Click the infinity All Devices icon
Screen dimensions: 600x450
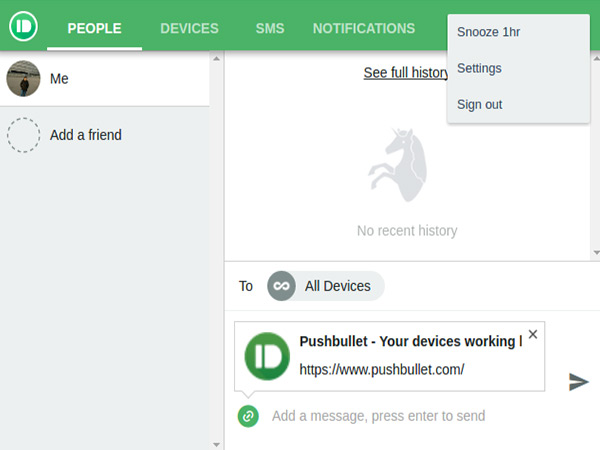pos(281,286)
